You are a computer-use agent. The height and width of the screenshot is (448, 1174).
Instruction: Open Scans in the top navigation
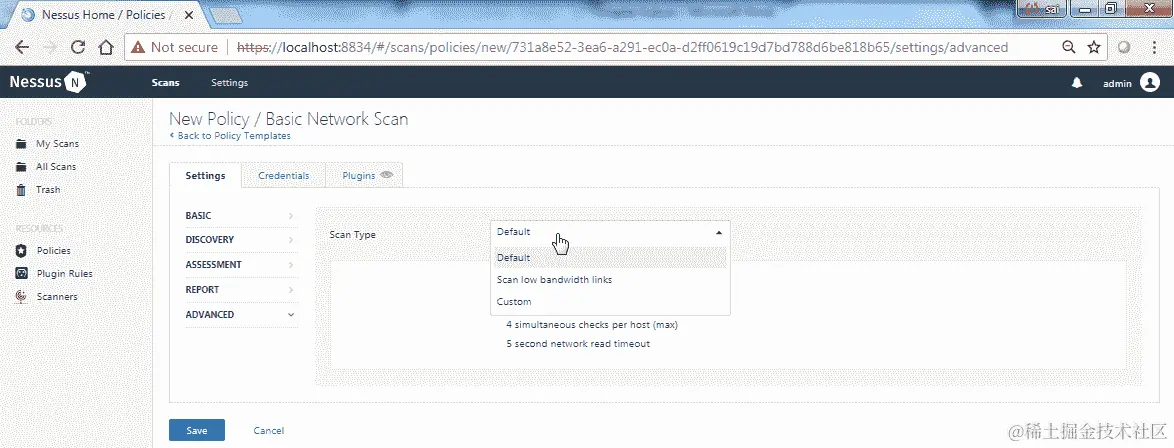(165, 82)
